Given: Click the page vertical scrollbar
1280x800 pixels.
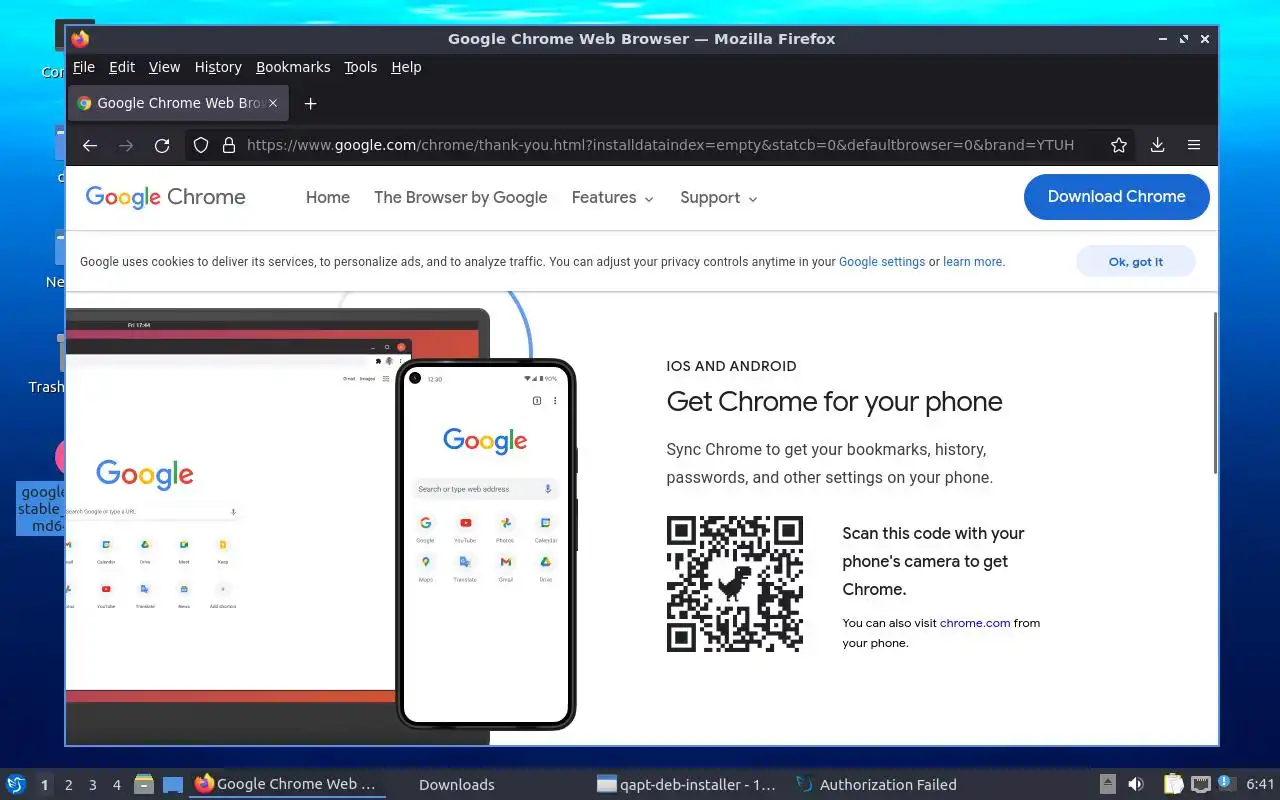Looking at the screenshot, I should tap(1215, 392).
